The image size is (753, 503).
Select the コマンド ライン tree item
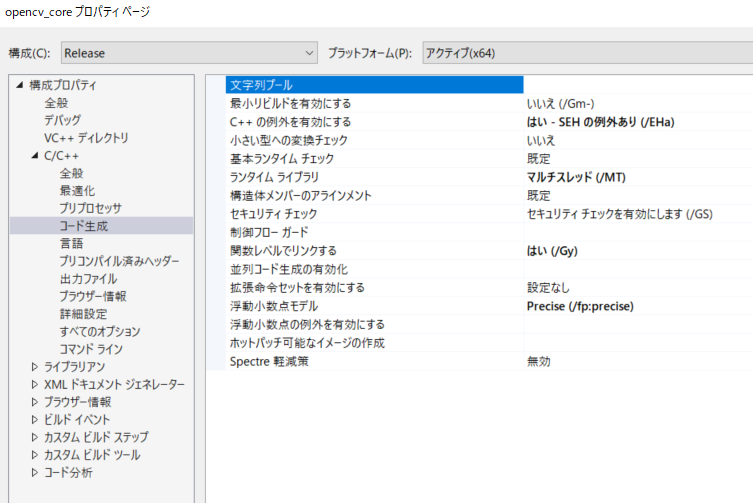91,349
